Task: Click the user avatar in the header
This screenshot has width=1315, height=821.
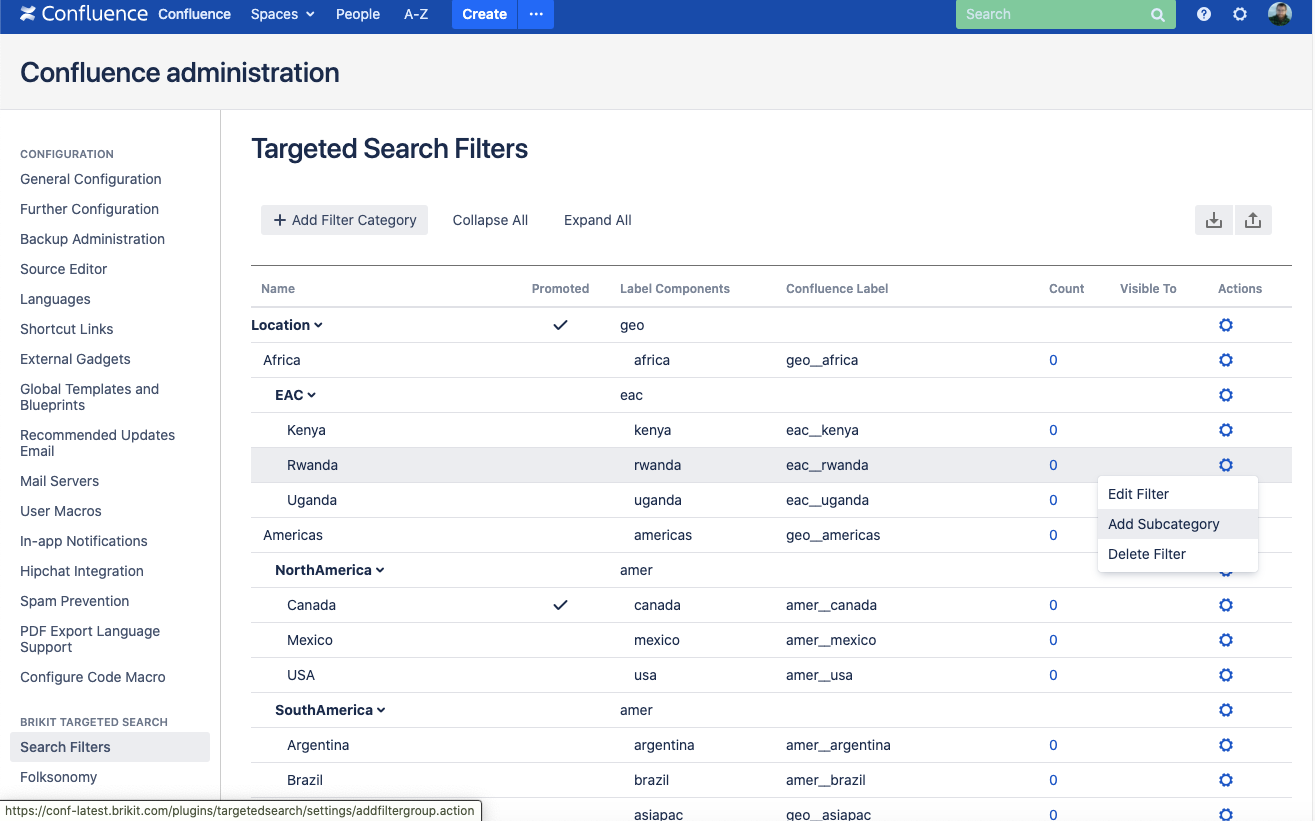Action: pyautogui.click(x=1280, y=15)
